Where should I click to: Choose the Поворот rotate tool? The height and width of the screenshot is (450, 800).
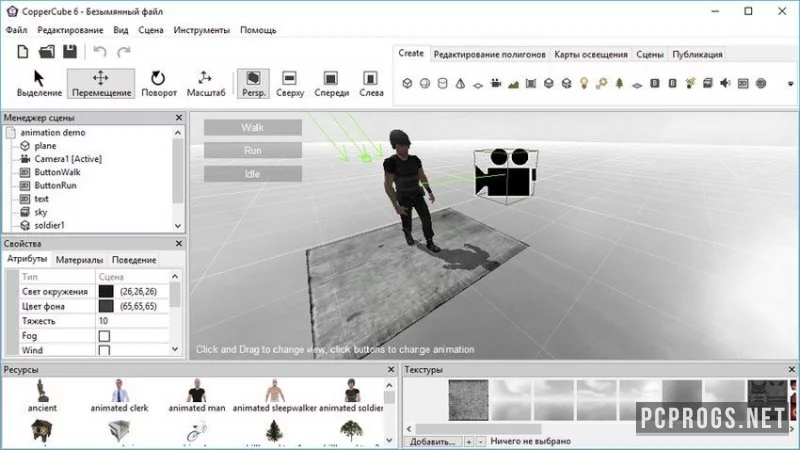tap(159, 84)
